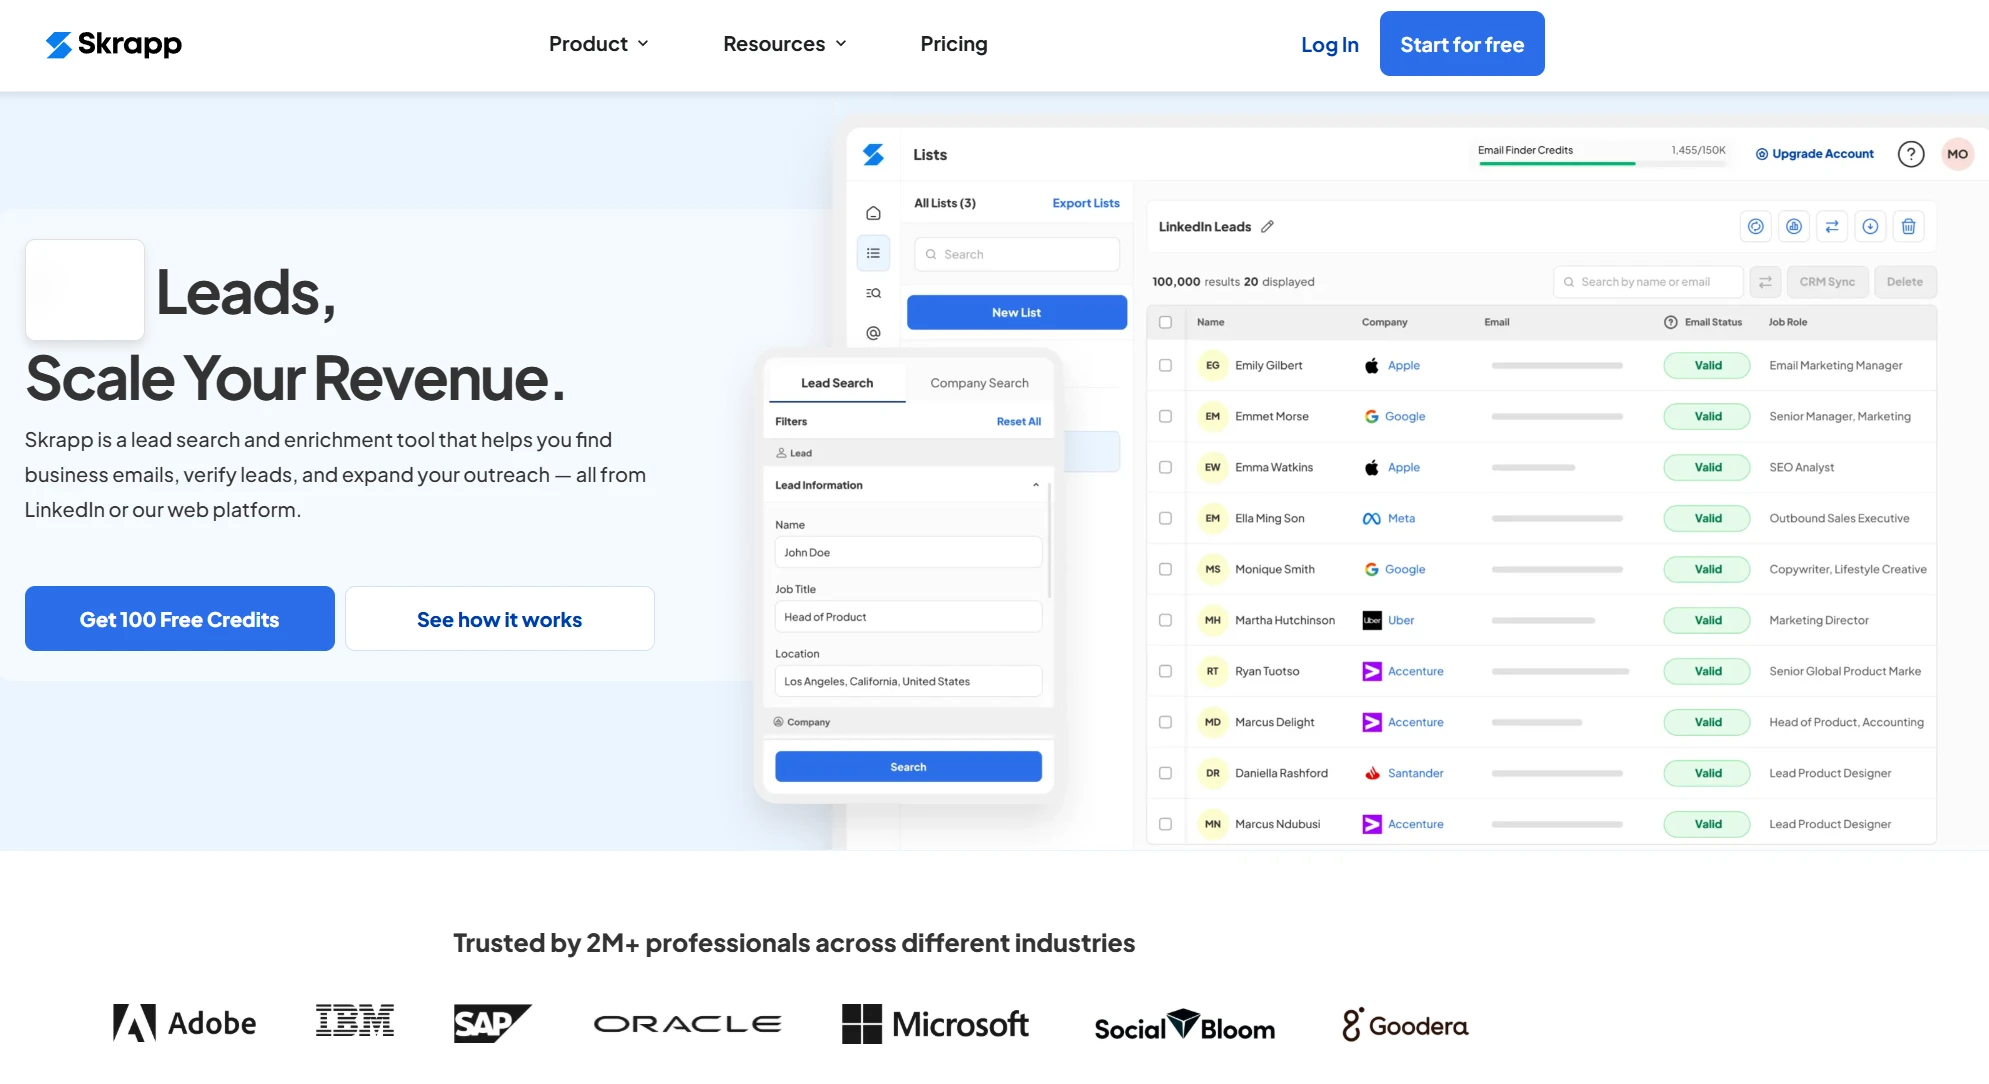Click the Email Finder Credits progress bar
1989x1084 pixels.
(x=1601, y=163)
